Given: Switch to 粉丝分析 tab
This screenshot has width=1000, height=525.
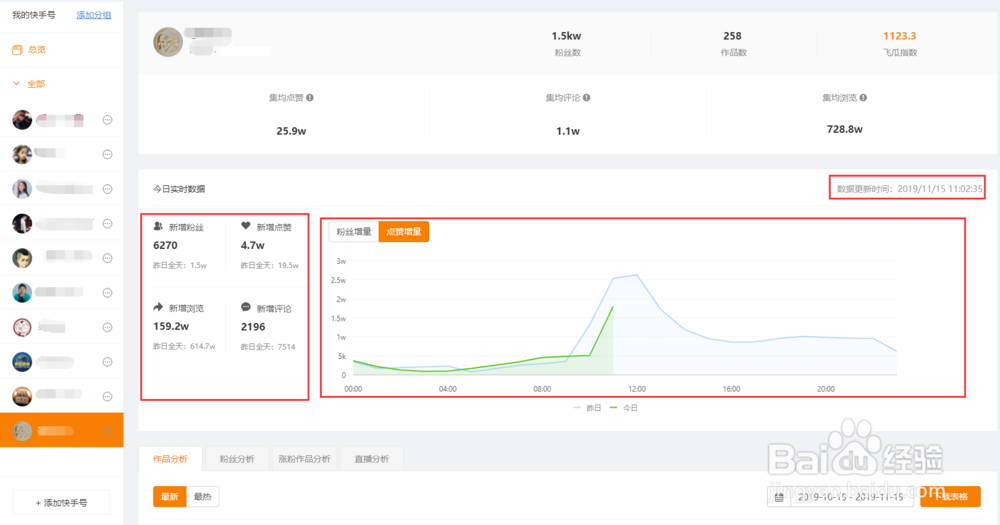Looking at the screenshot, I should point(237,459).
